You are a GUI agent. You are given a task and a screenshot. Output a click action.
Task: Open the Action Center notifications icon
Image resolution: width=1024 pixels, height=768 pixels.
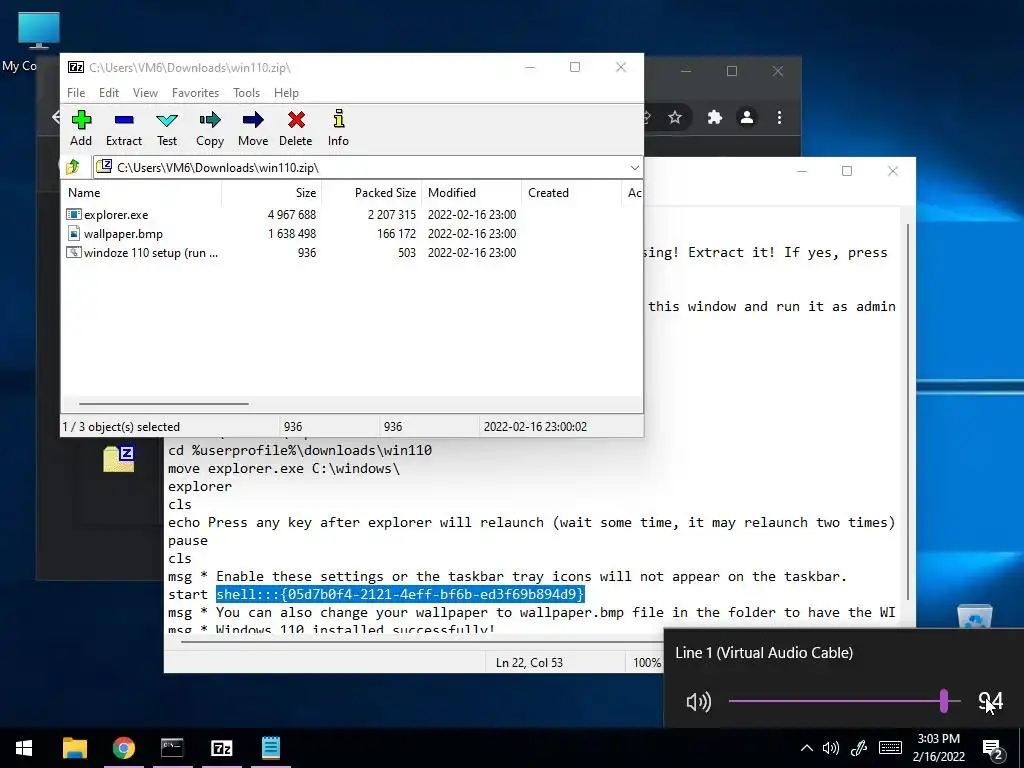pos(992,749)
